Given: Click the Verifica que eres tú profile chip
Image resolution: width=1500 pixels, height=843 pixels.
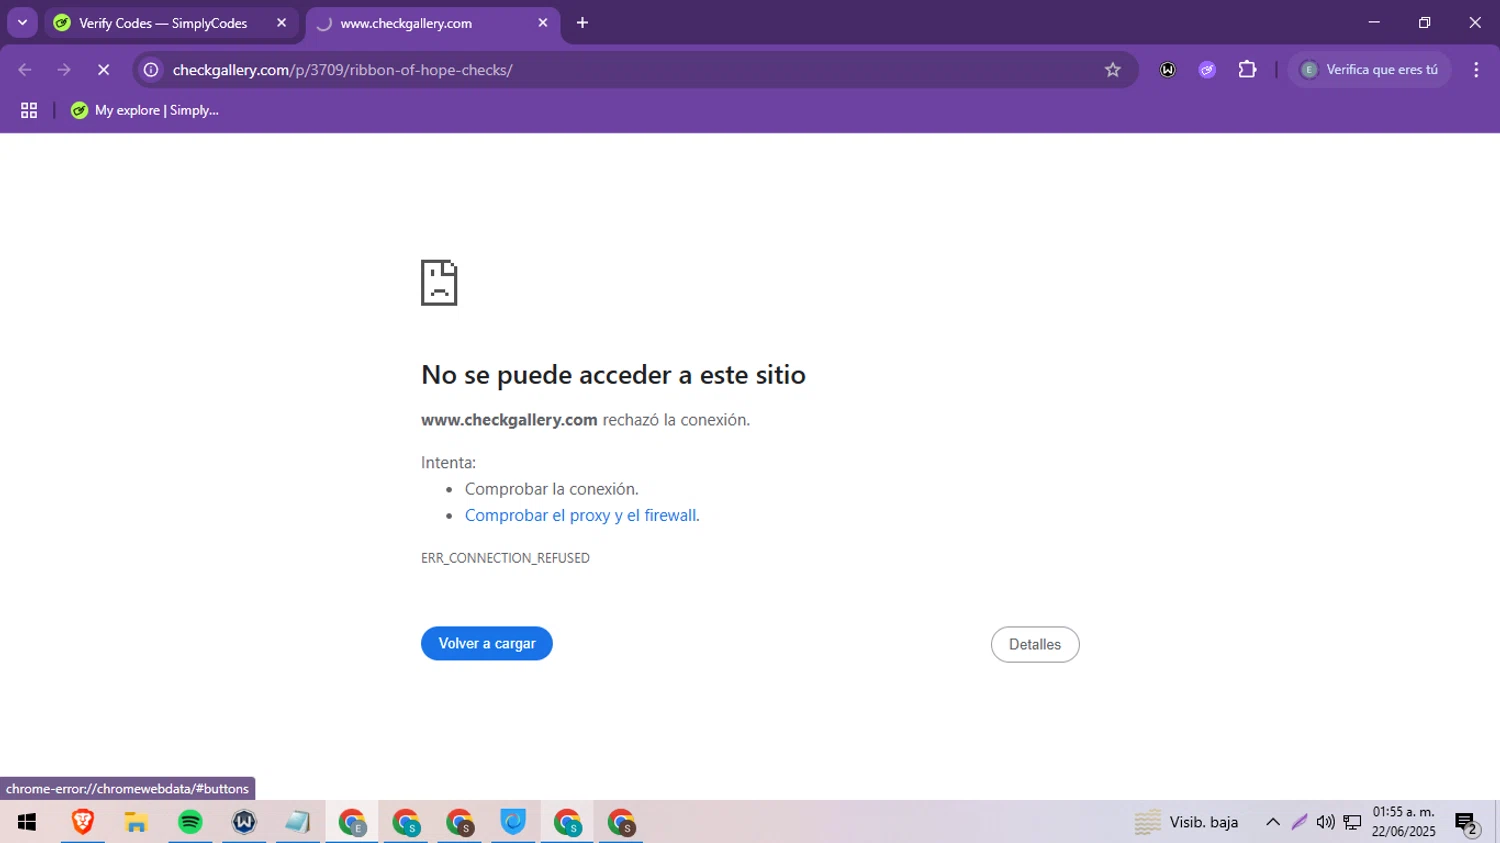Looking at the screenshot, I should coord(1369,70).
